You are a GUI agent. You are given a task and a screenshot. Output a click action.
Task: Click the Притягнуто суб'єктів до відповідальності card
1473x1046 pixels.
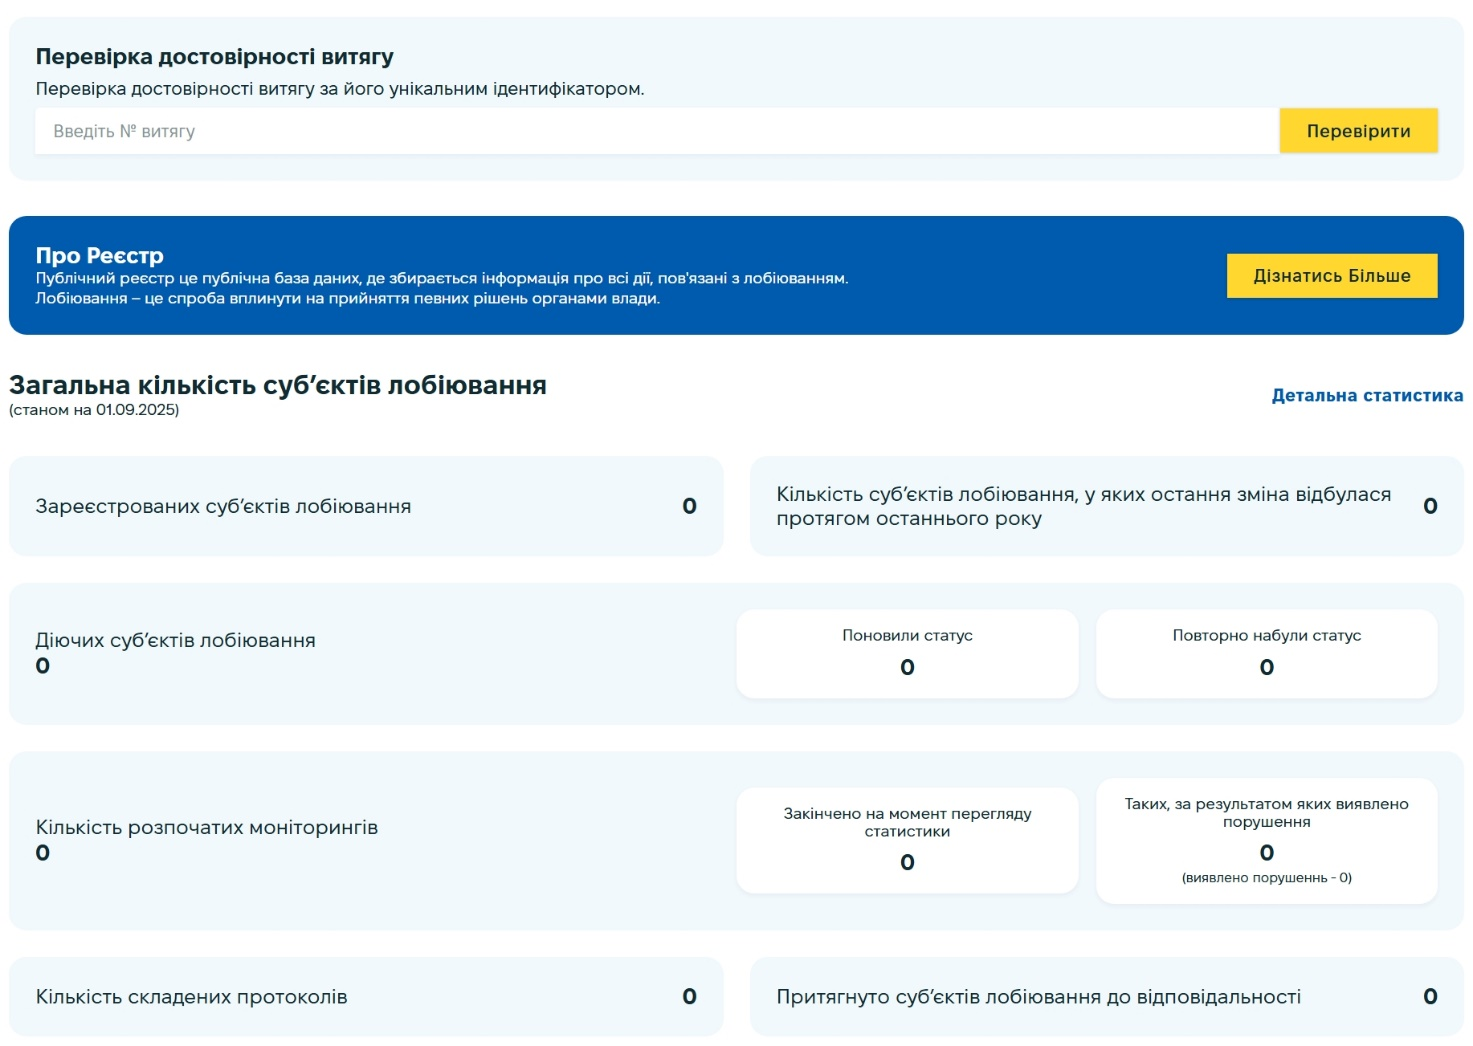click(x=1106, y=997)
